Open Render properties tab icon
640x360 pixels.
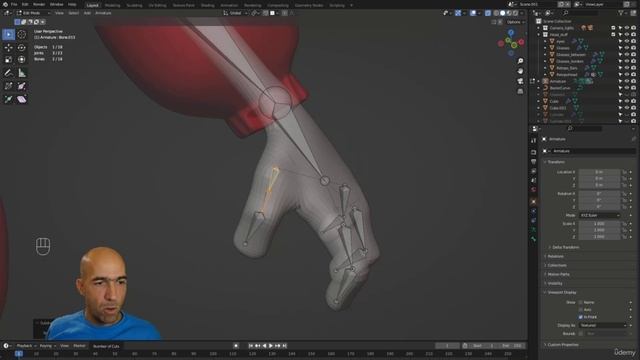(x=533, y=152)
